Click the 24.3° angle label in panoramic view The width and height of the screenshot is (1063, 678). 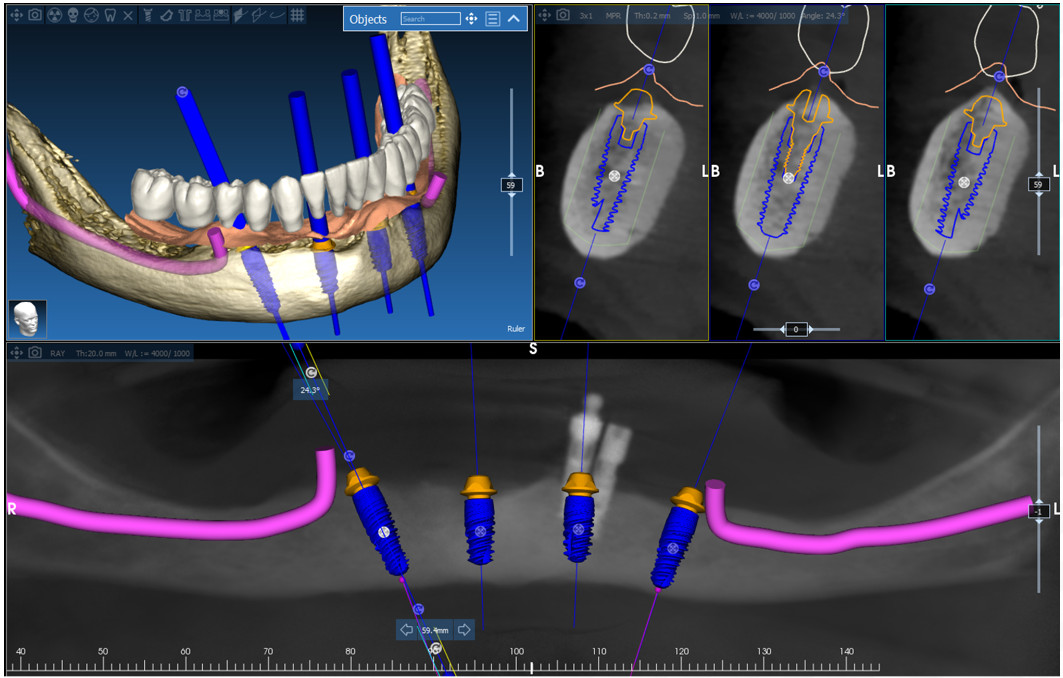pyautogui.click(x=310, y=390)
